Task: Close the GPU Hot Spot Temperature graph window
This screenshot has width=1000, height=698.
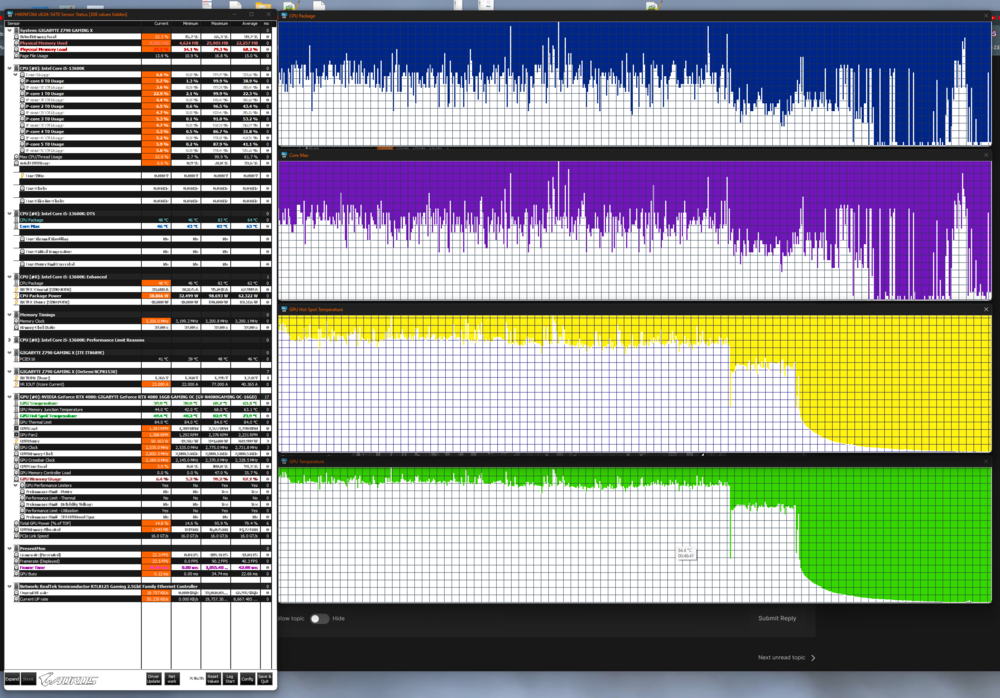Action: 986,309
